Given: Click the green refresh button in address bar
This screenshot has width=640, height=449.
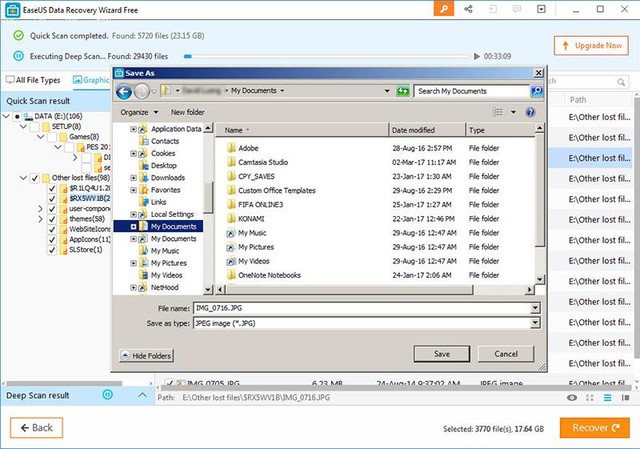Looking at the screenshot, I should tap(402, 91).
